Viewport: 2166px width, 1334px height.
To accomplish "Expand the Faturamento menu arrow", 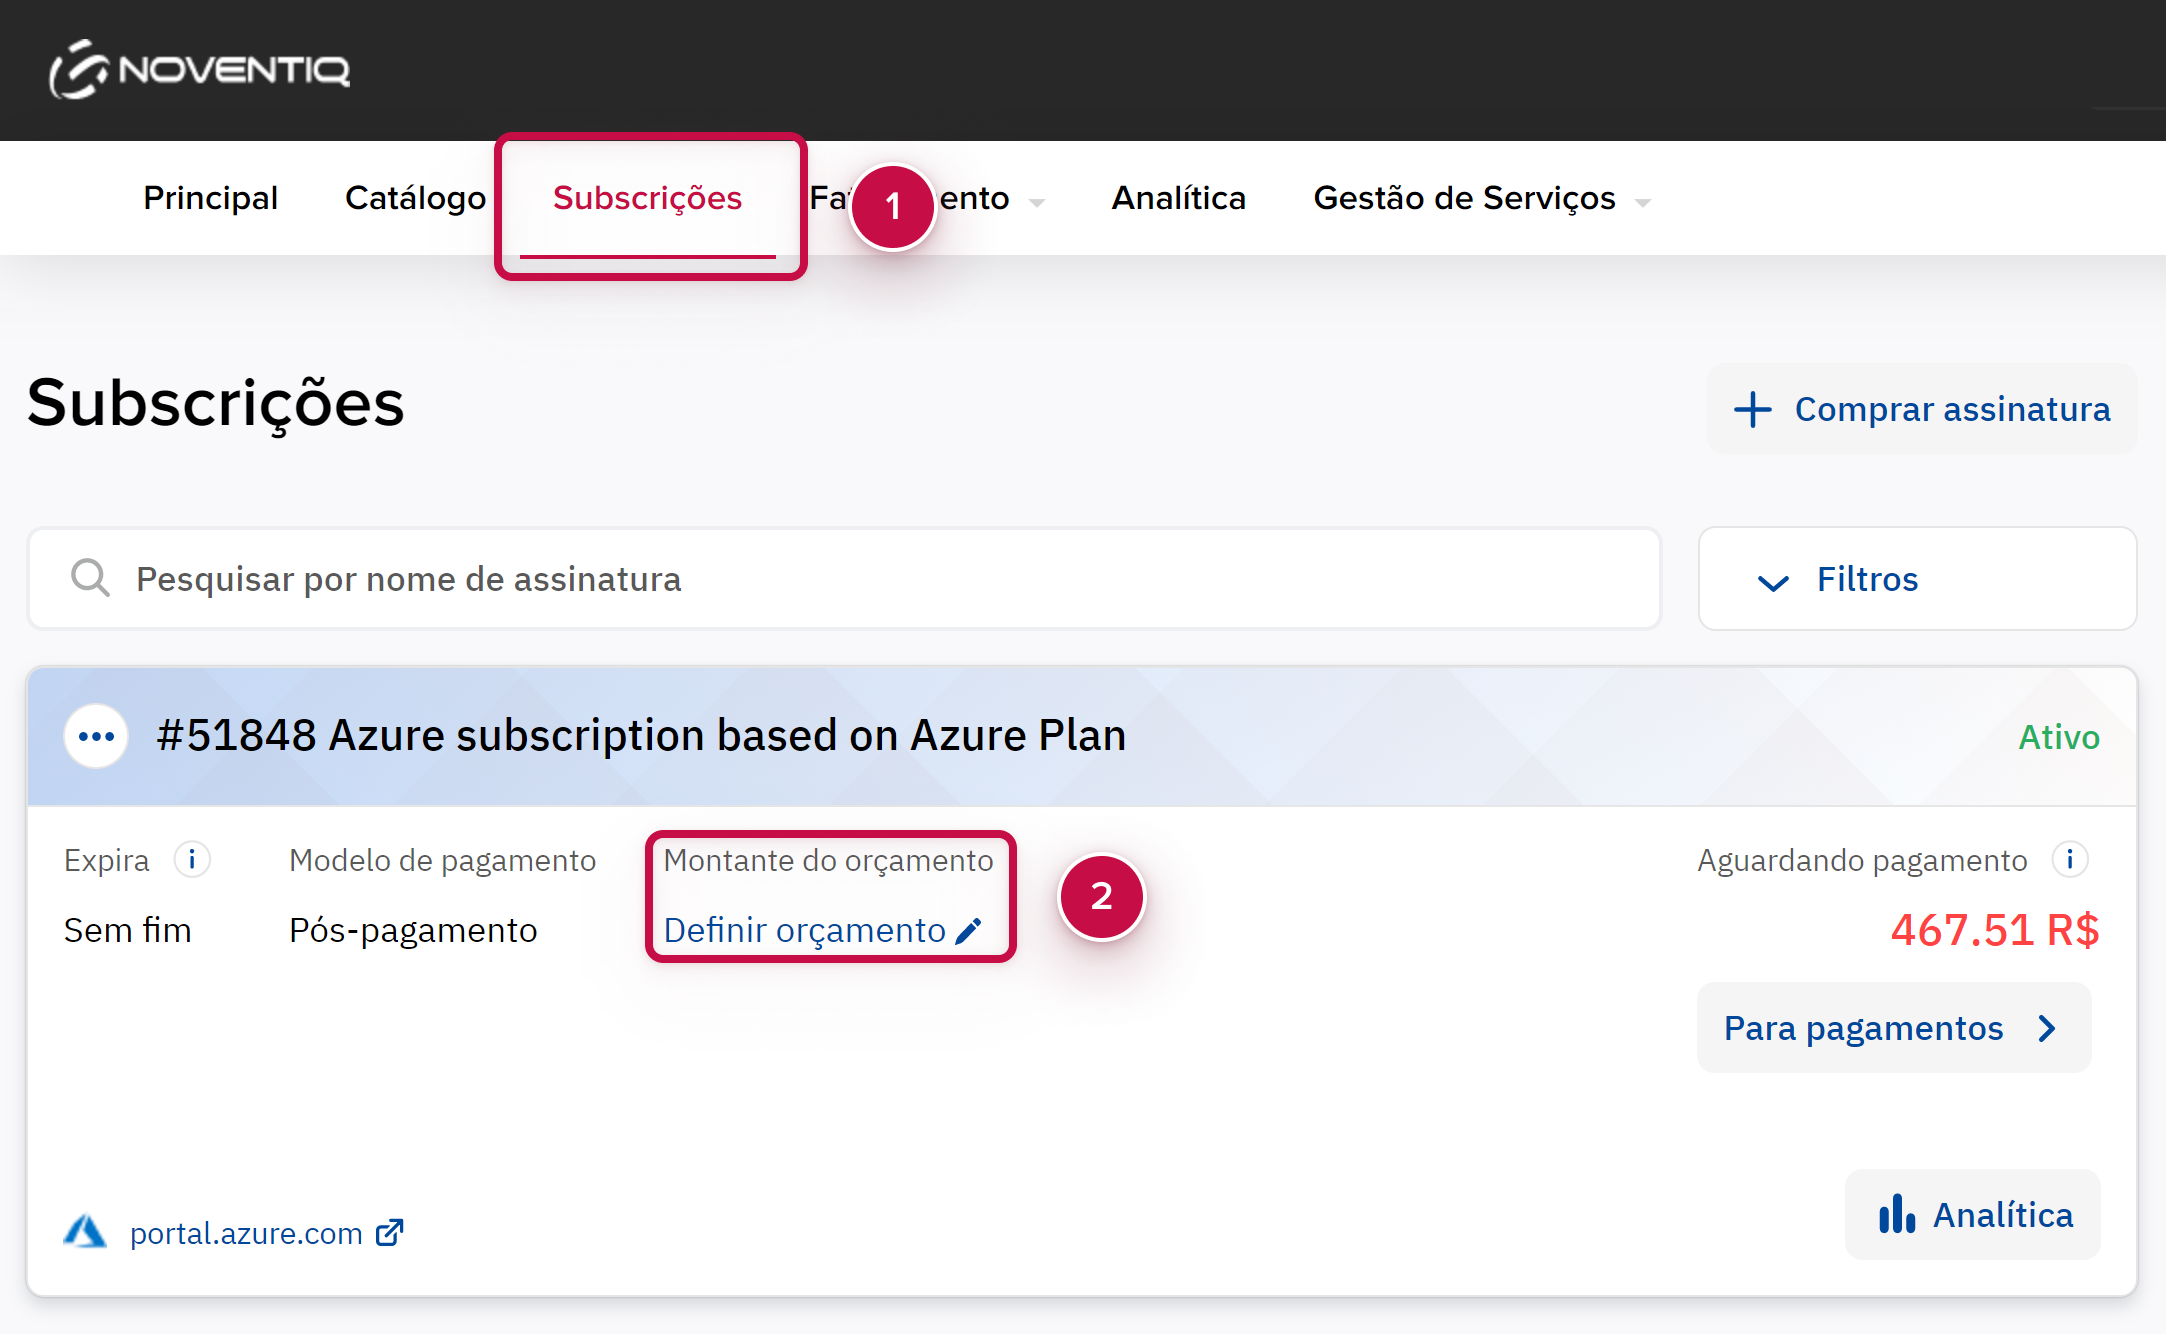I will tap(1037, 202).
